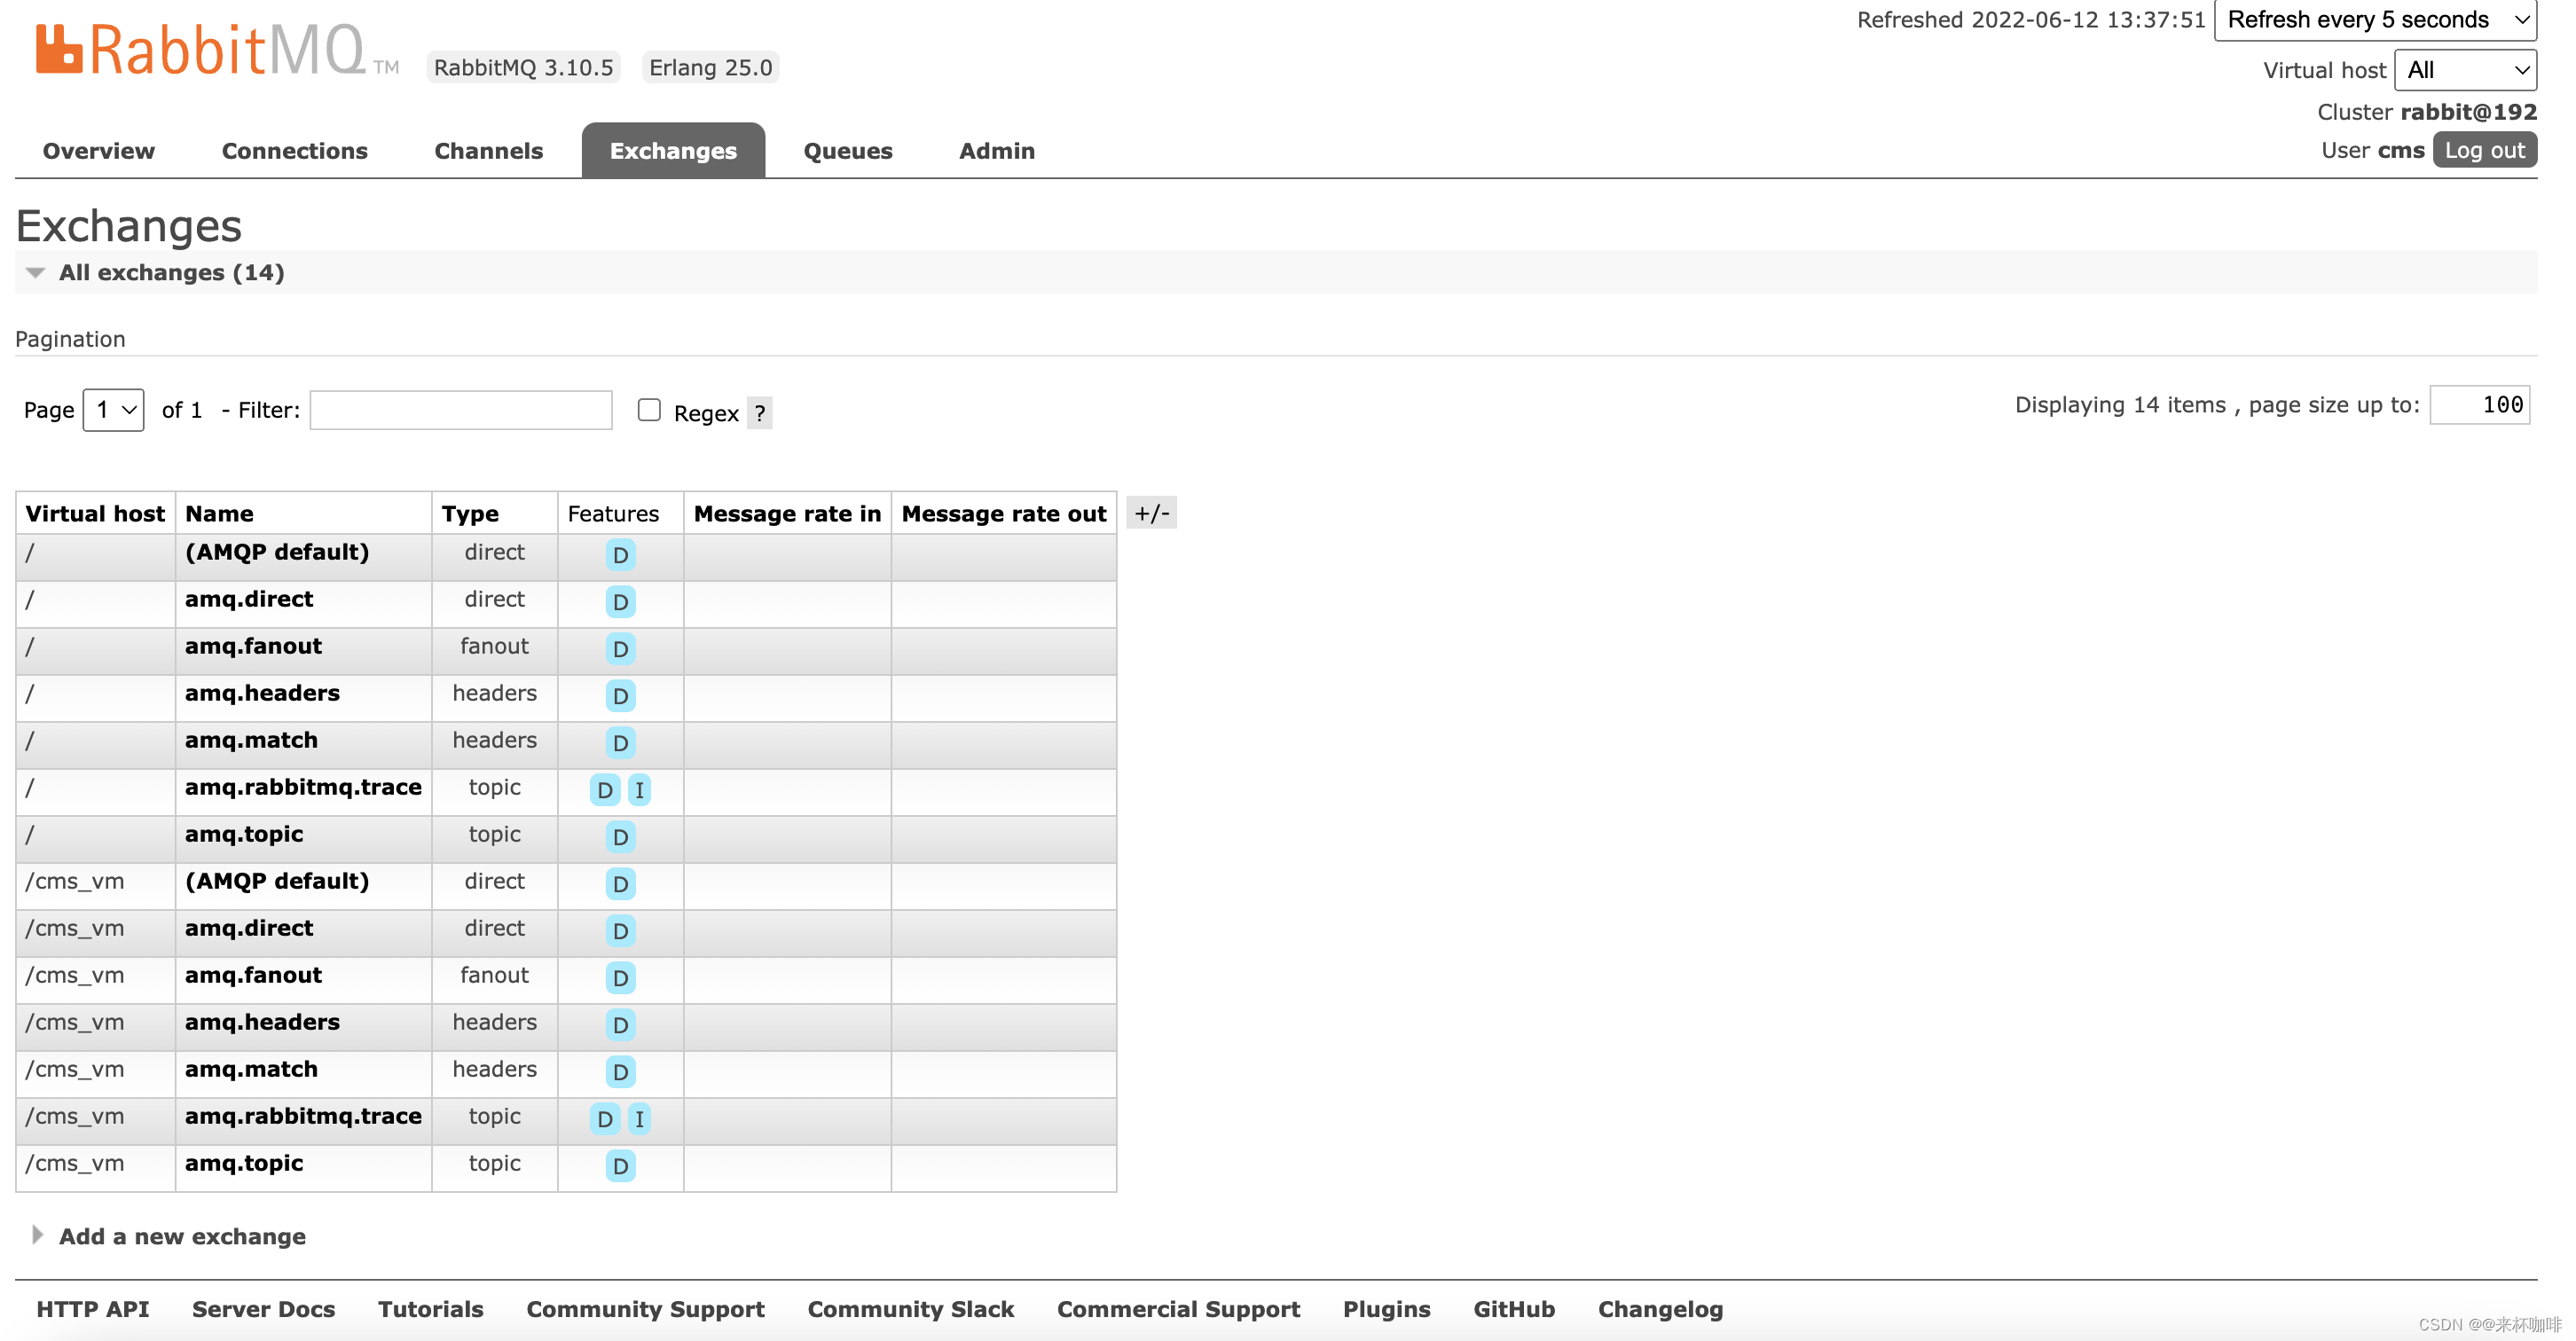Image resolution: width=2576 pixels, height=1341 pixels.
Task: Click the D badge on /cms_vm amq.topic row
Action: click(x=620, y=1166)
